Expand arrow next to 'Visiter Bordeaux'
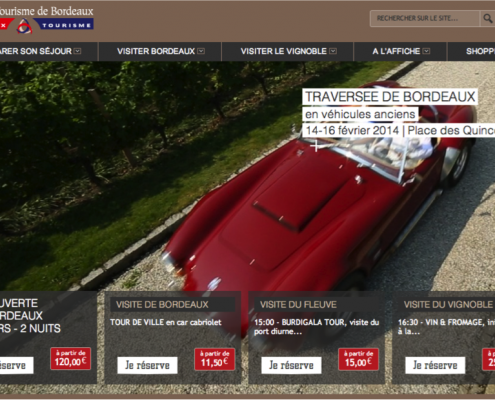The image size is (495, 400). coord(201,51)
